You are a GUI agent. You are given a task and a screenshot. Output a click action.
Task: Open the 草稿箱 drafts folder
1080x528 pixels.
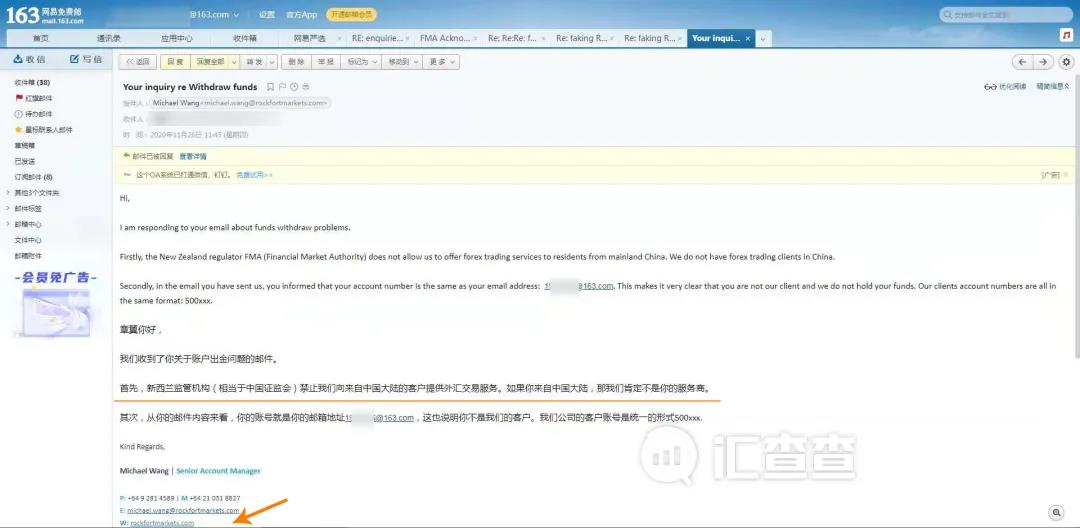tap(25, 145)
